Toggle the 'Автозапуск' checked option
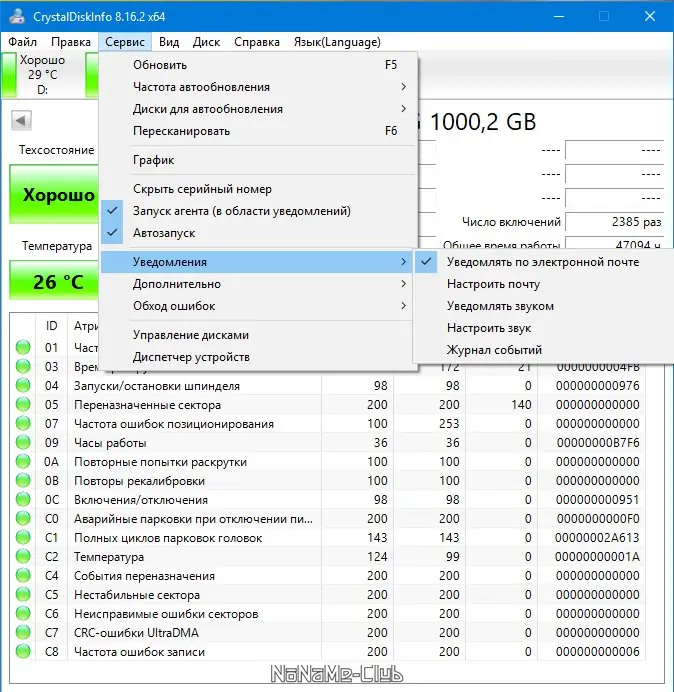 point(259,233)
